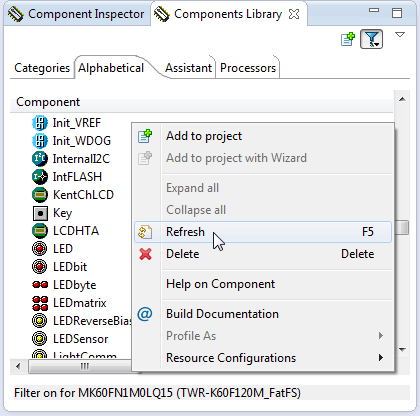Click the LEDbit component icon
The height and width of the screenshot is (416, 420).
click(40, 267)
